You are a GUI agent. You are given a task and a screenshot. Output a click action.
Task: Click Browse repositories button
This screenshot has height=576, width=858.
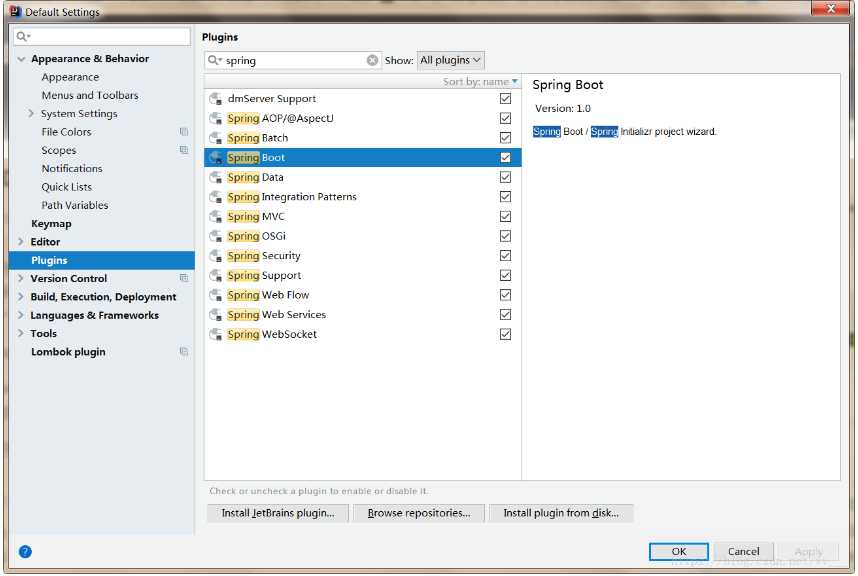pyautogui.click(x=419, y=513)
